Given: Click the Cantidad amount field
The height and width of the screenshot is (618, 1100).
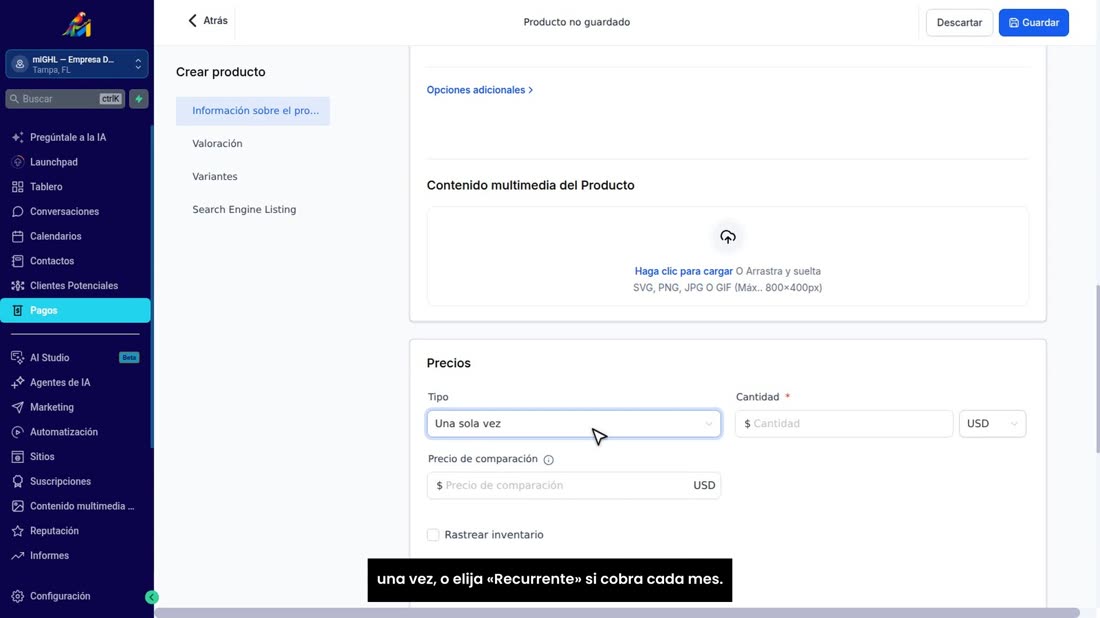Looking at the screenshot, I should (844, 424).
